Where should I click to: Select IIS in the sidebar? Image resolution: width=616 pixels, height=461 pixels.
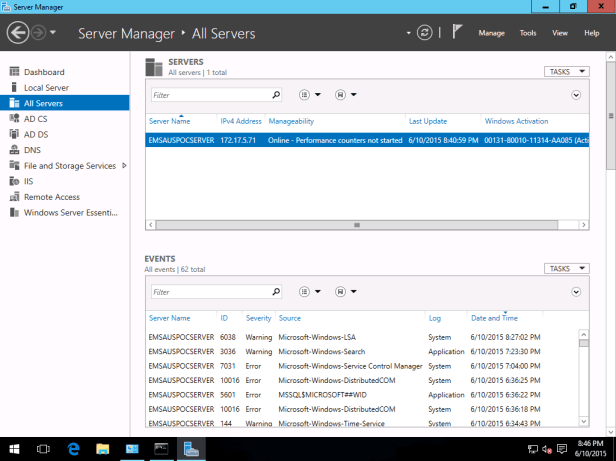pyautogui.click(x=30, y=181)
